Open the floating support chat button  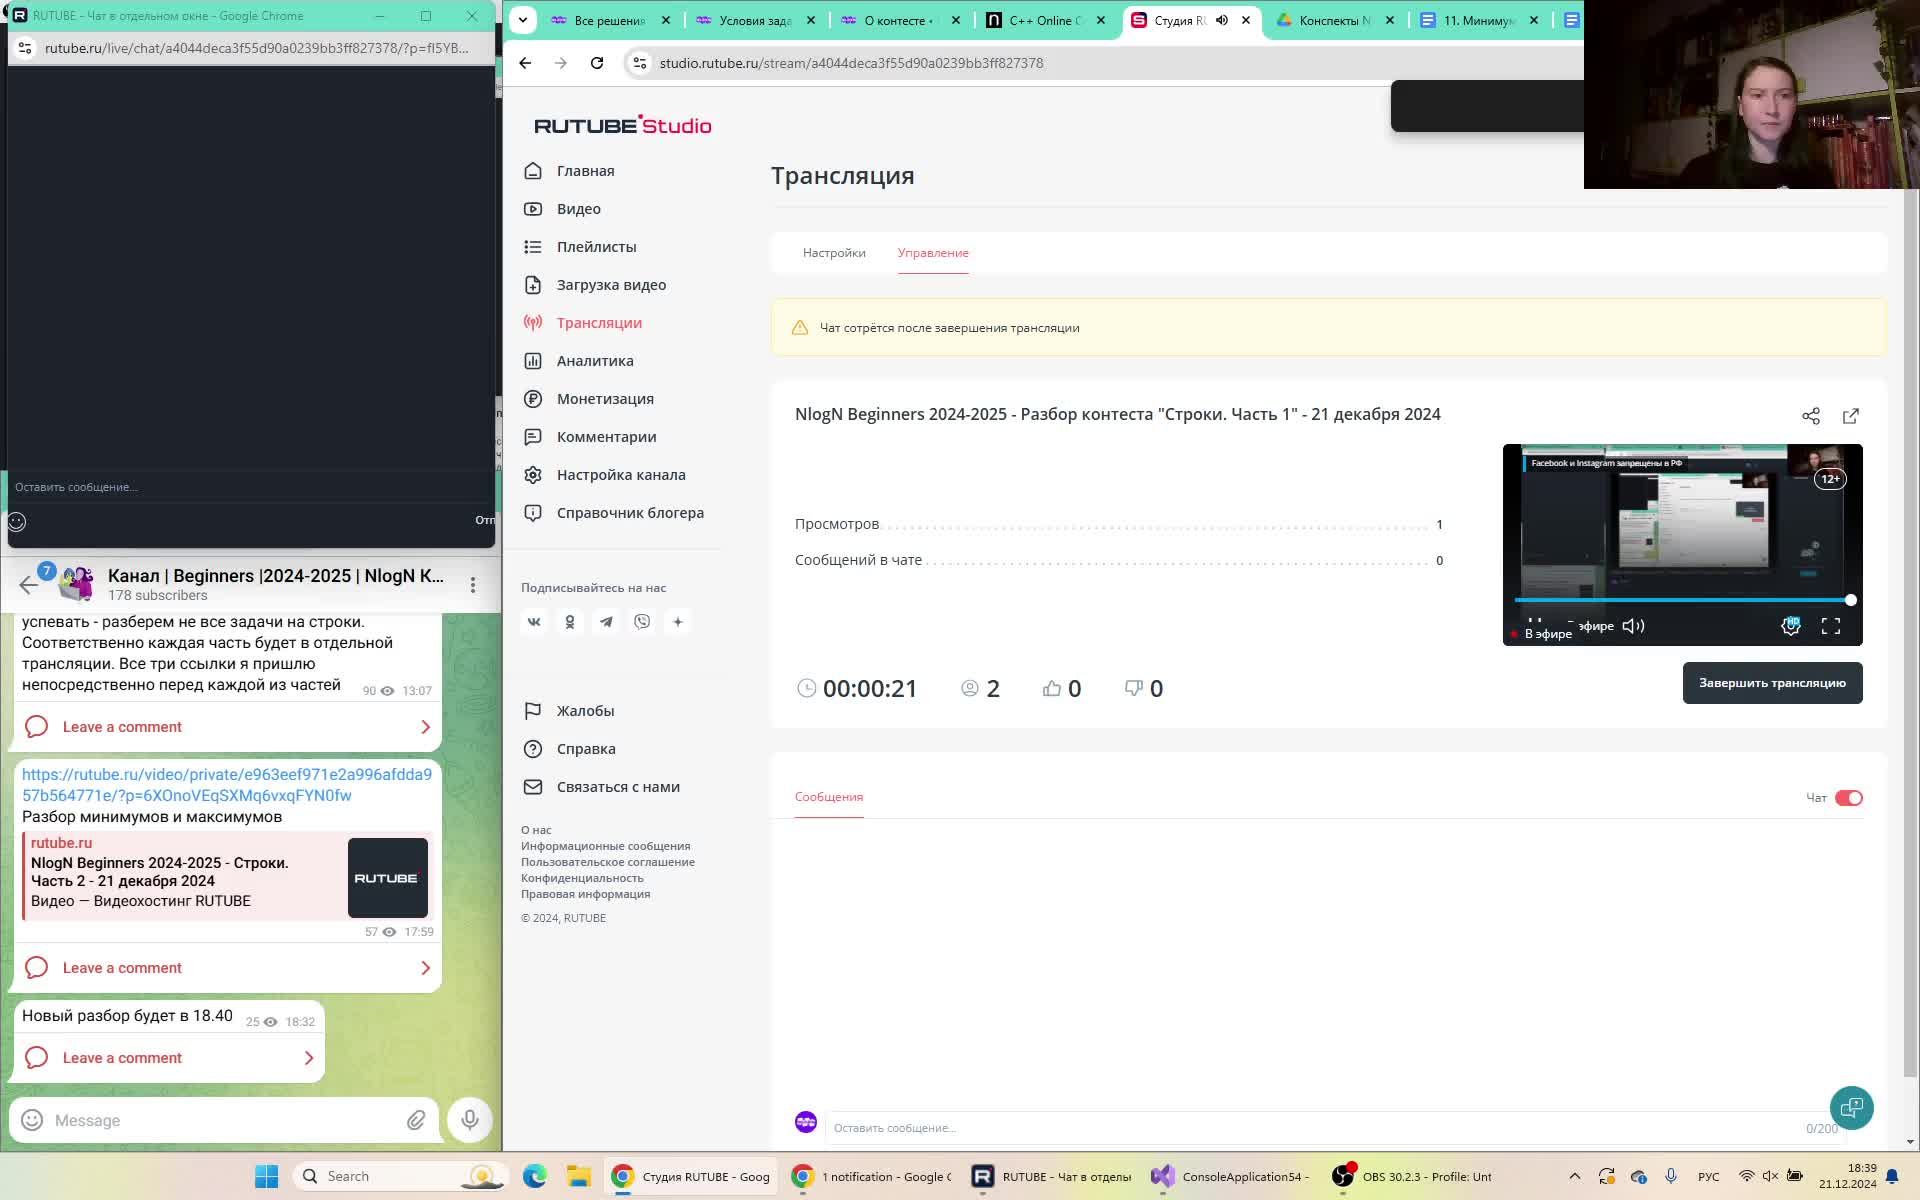tap(1851, 1107)
